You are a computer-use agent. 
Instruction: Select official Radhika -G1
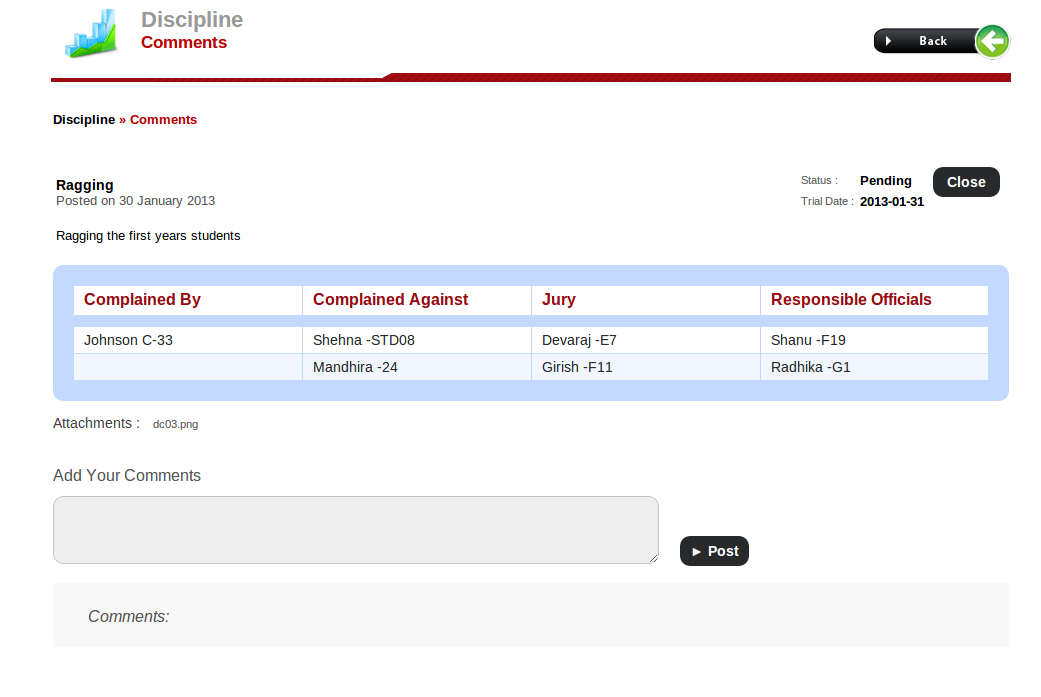[x=810, y=367]
